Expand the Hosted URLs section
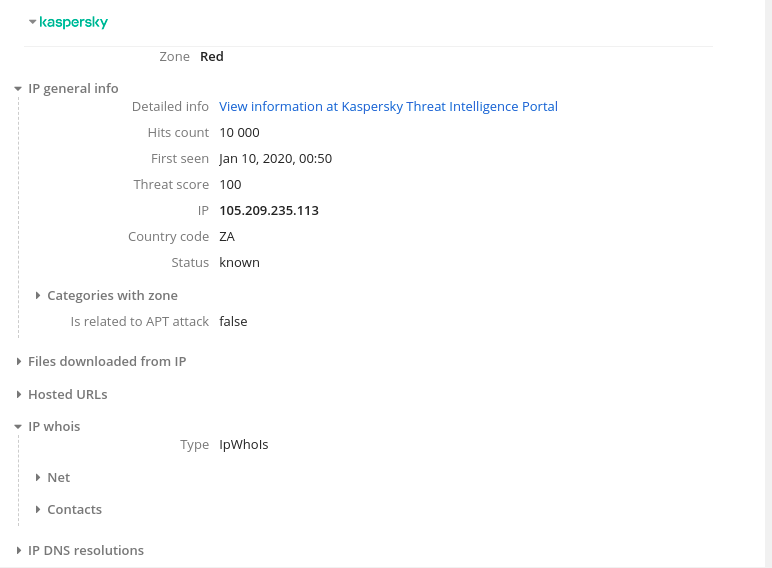 click(18, 395)
